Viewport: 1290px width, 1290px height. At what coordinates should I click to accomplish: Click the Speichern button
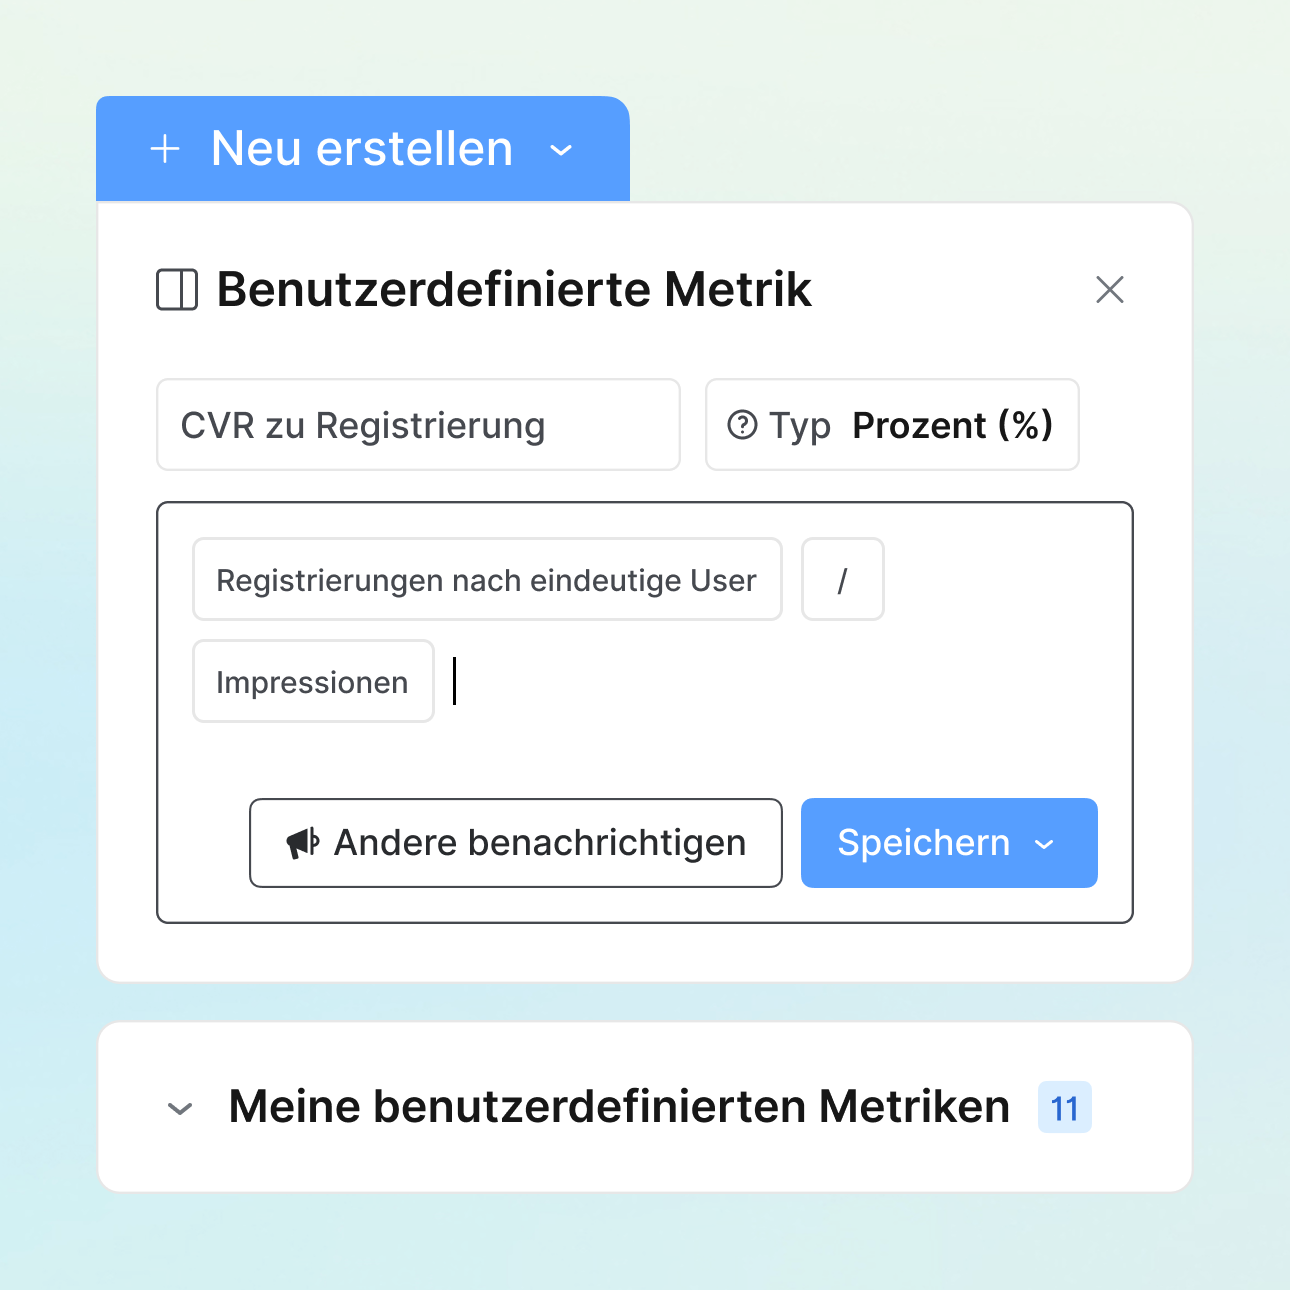tap(923, 843)
